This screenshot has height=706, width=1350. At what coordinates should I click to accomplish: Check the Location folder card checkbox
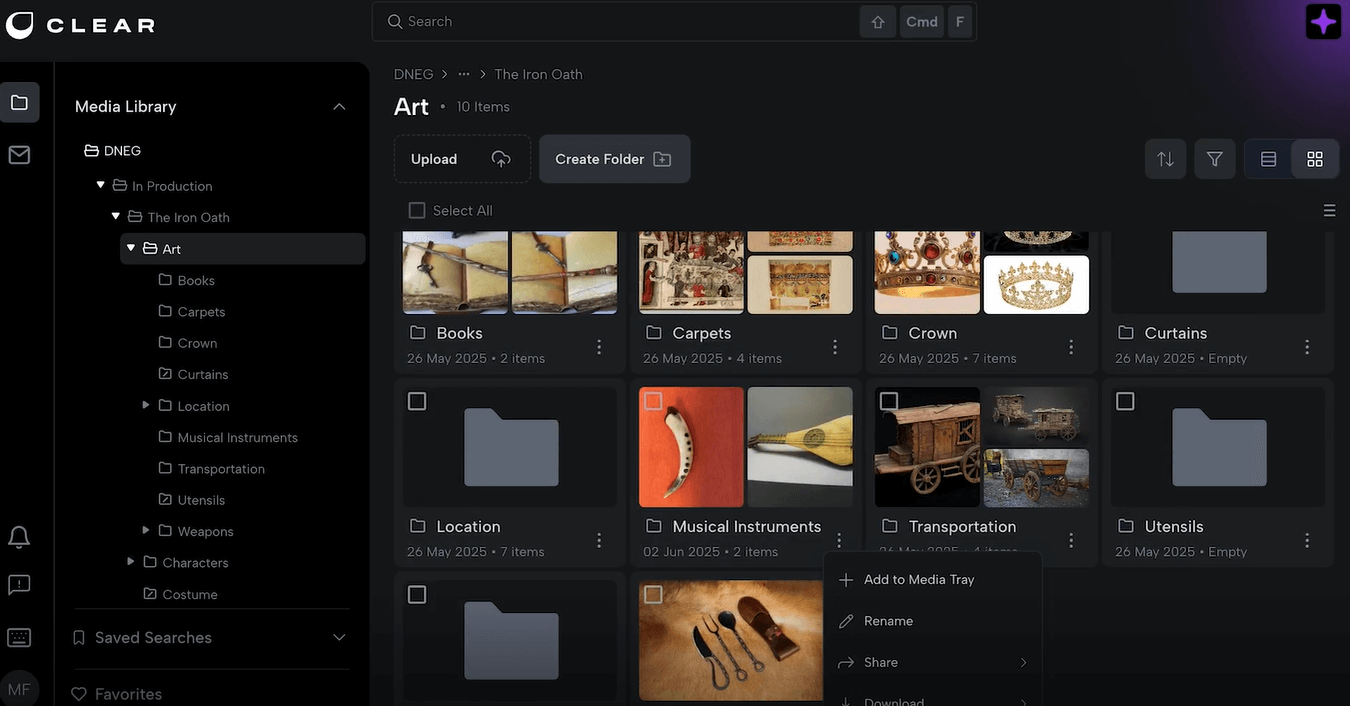pos(417,401)
